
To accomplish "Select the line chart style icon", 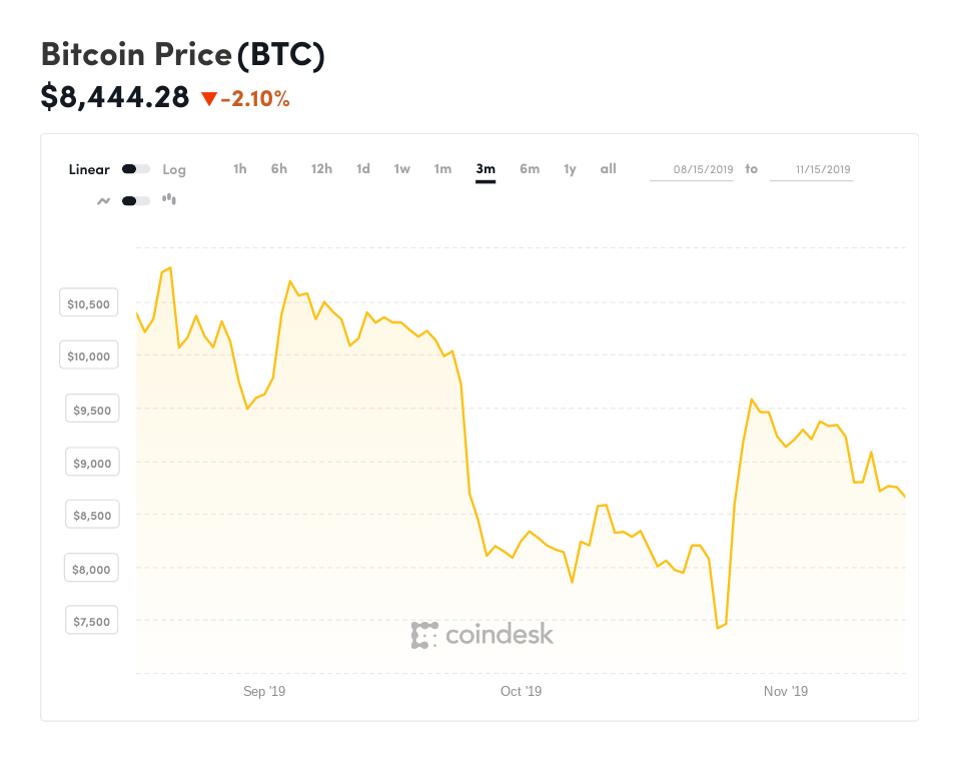I will (x=106, y=200).
